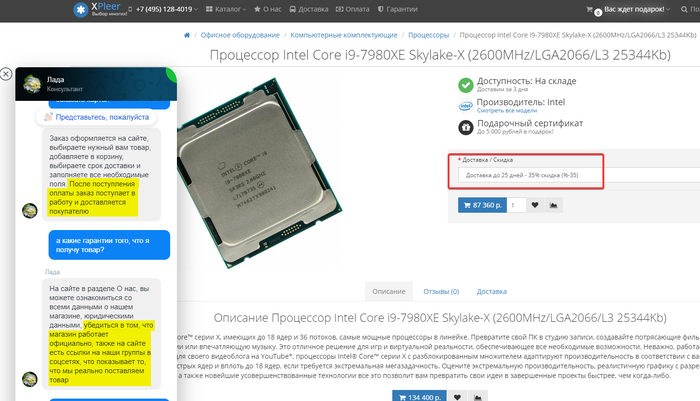Viewport: 700px width, 401px height.
Task: Click Смотреть все модели link
Action: click(507, 111)
